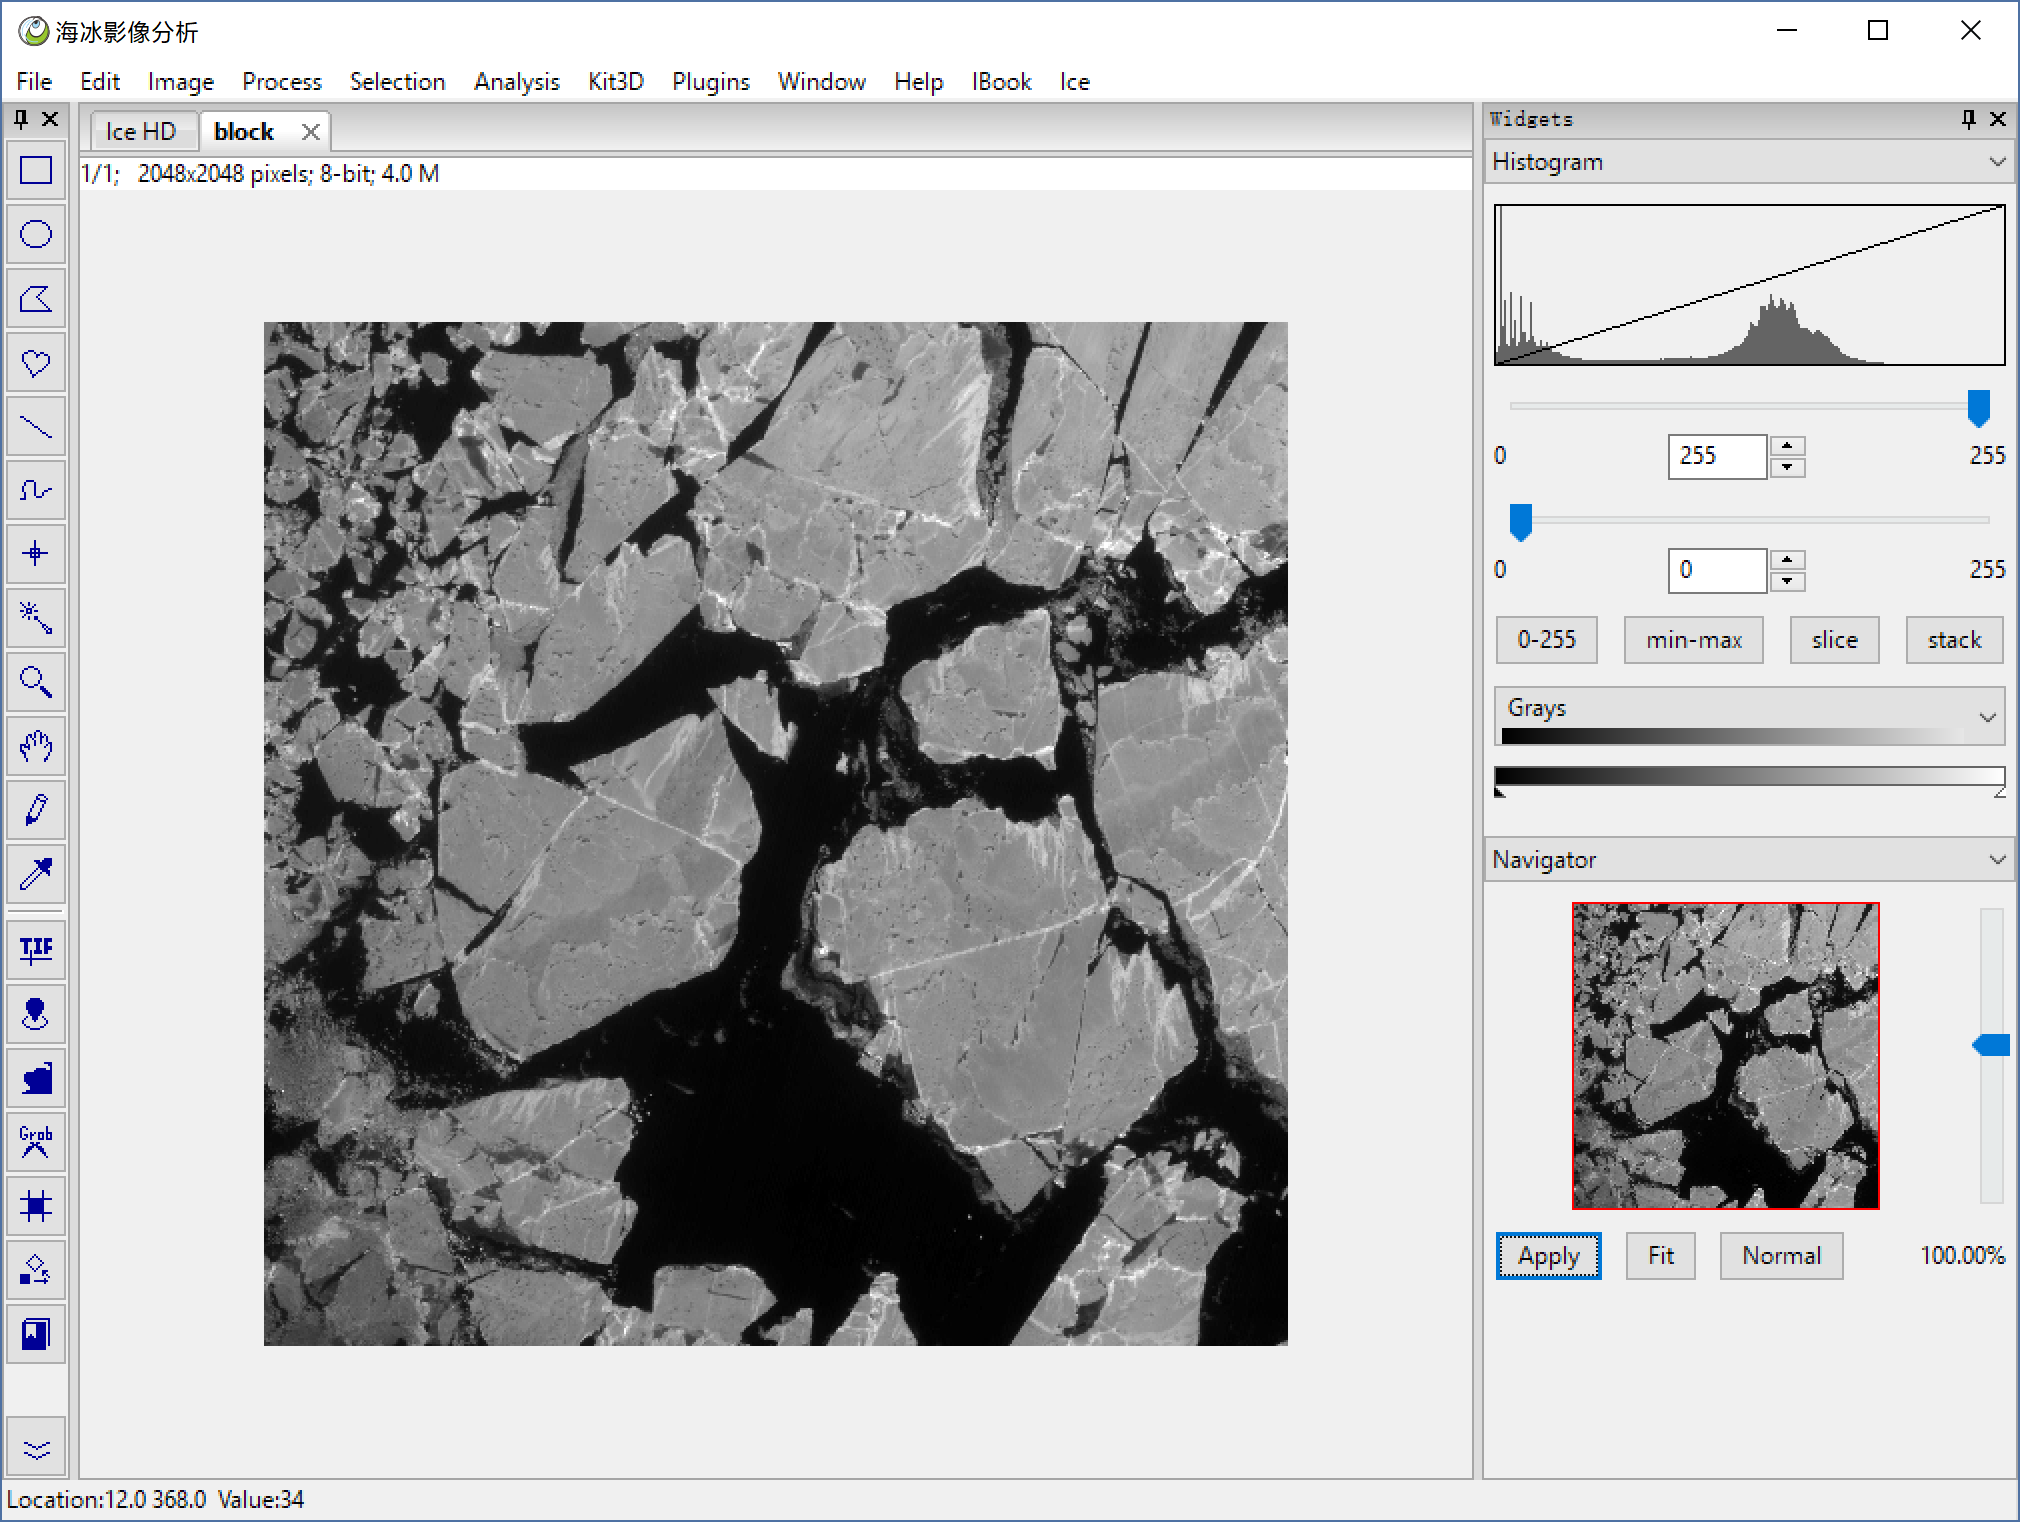Viewport: 2020px width, 1522px height.
Task: Activate the magic wand tool
Action: tap(36, 618)
